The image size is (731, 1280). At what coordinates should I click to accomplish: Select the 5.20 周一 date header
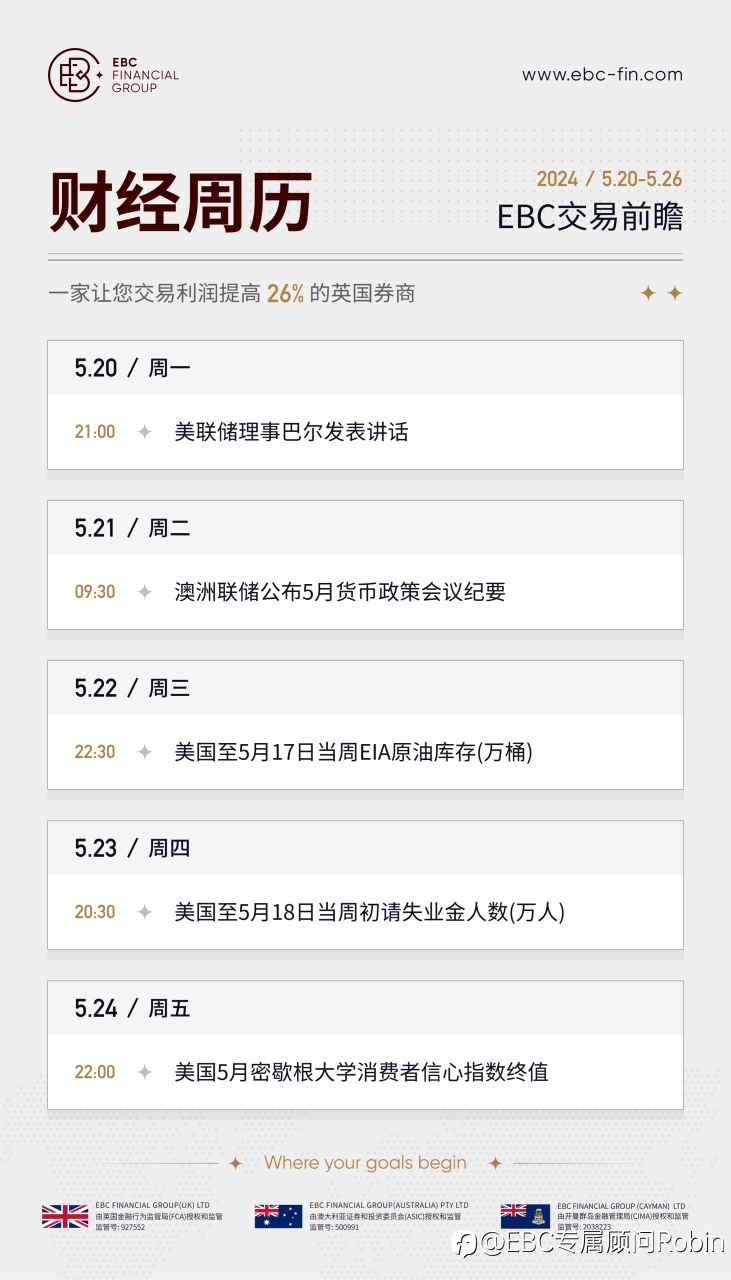(132, 368)
